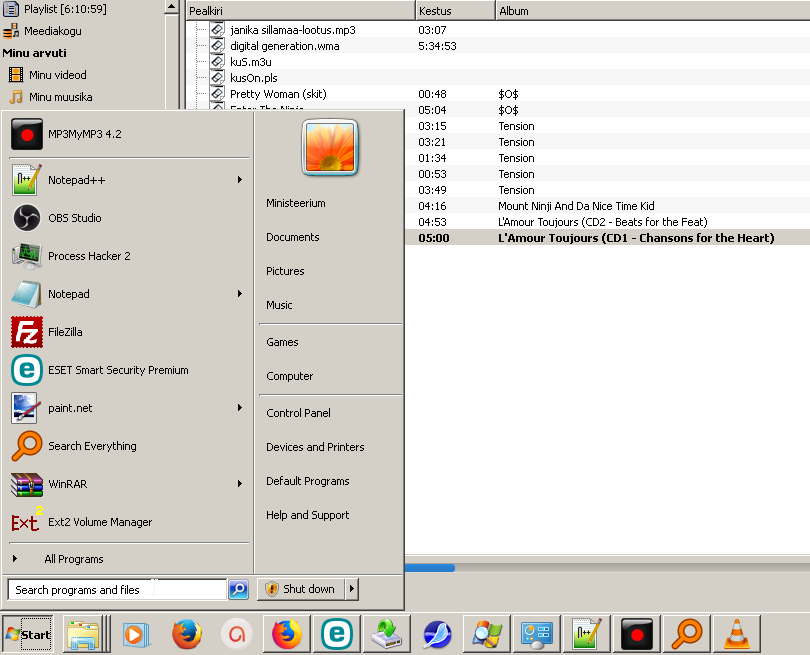Viewport: 810px width, 655px height.
Task: Click the user account flower picture
Action: (x=330, y=148)
